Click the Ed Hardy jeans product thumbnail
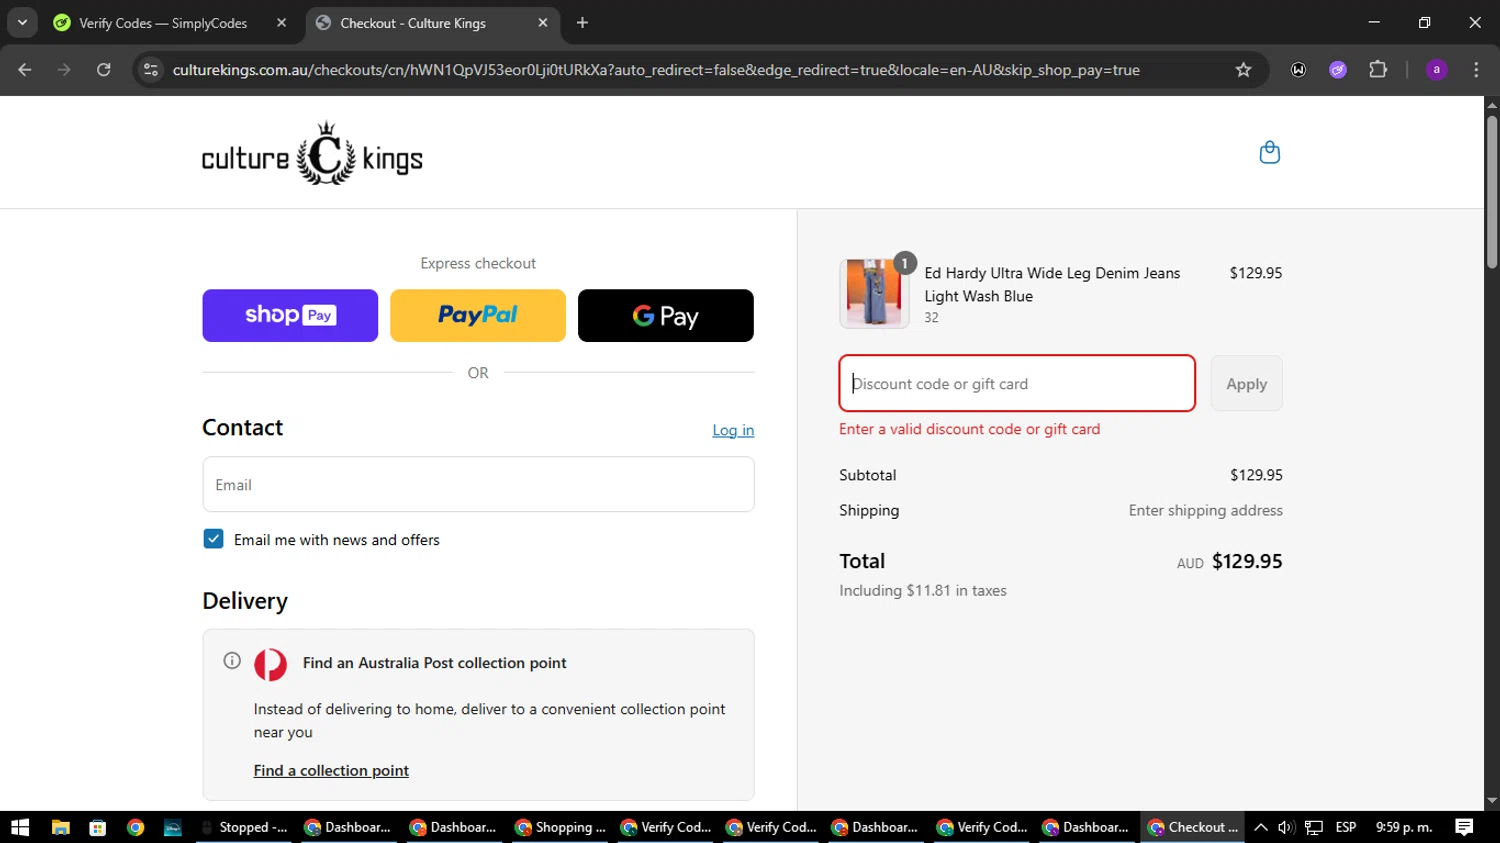 (x=874, y=293)
